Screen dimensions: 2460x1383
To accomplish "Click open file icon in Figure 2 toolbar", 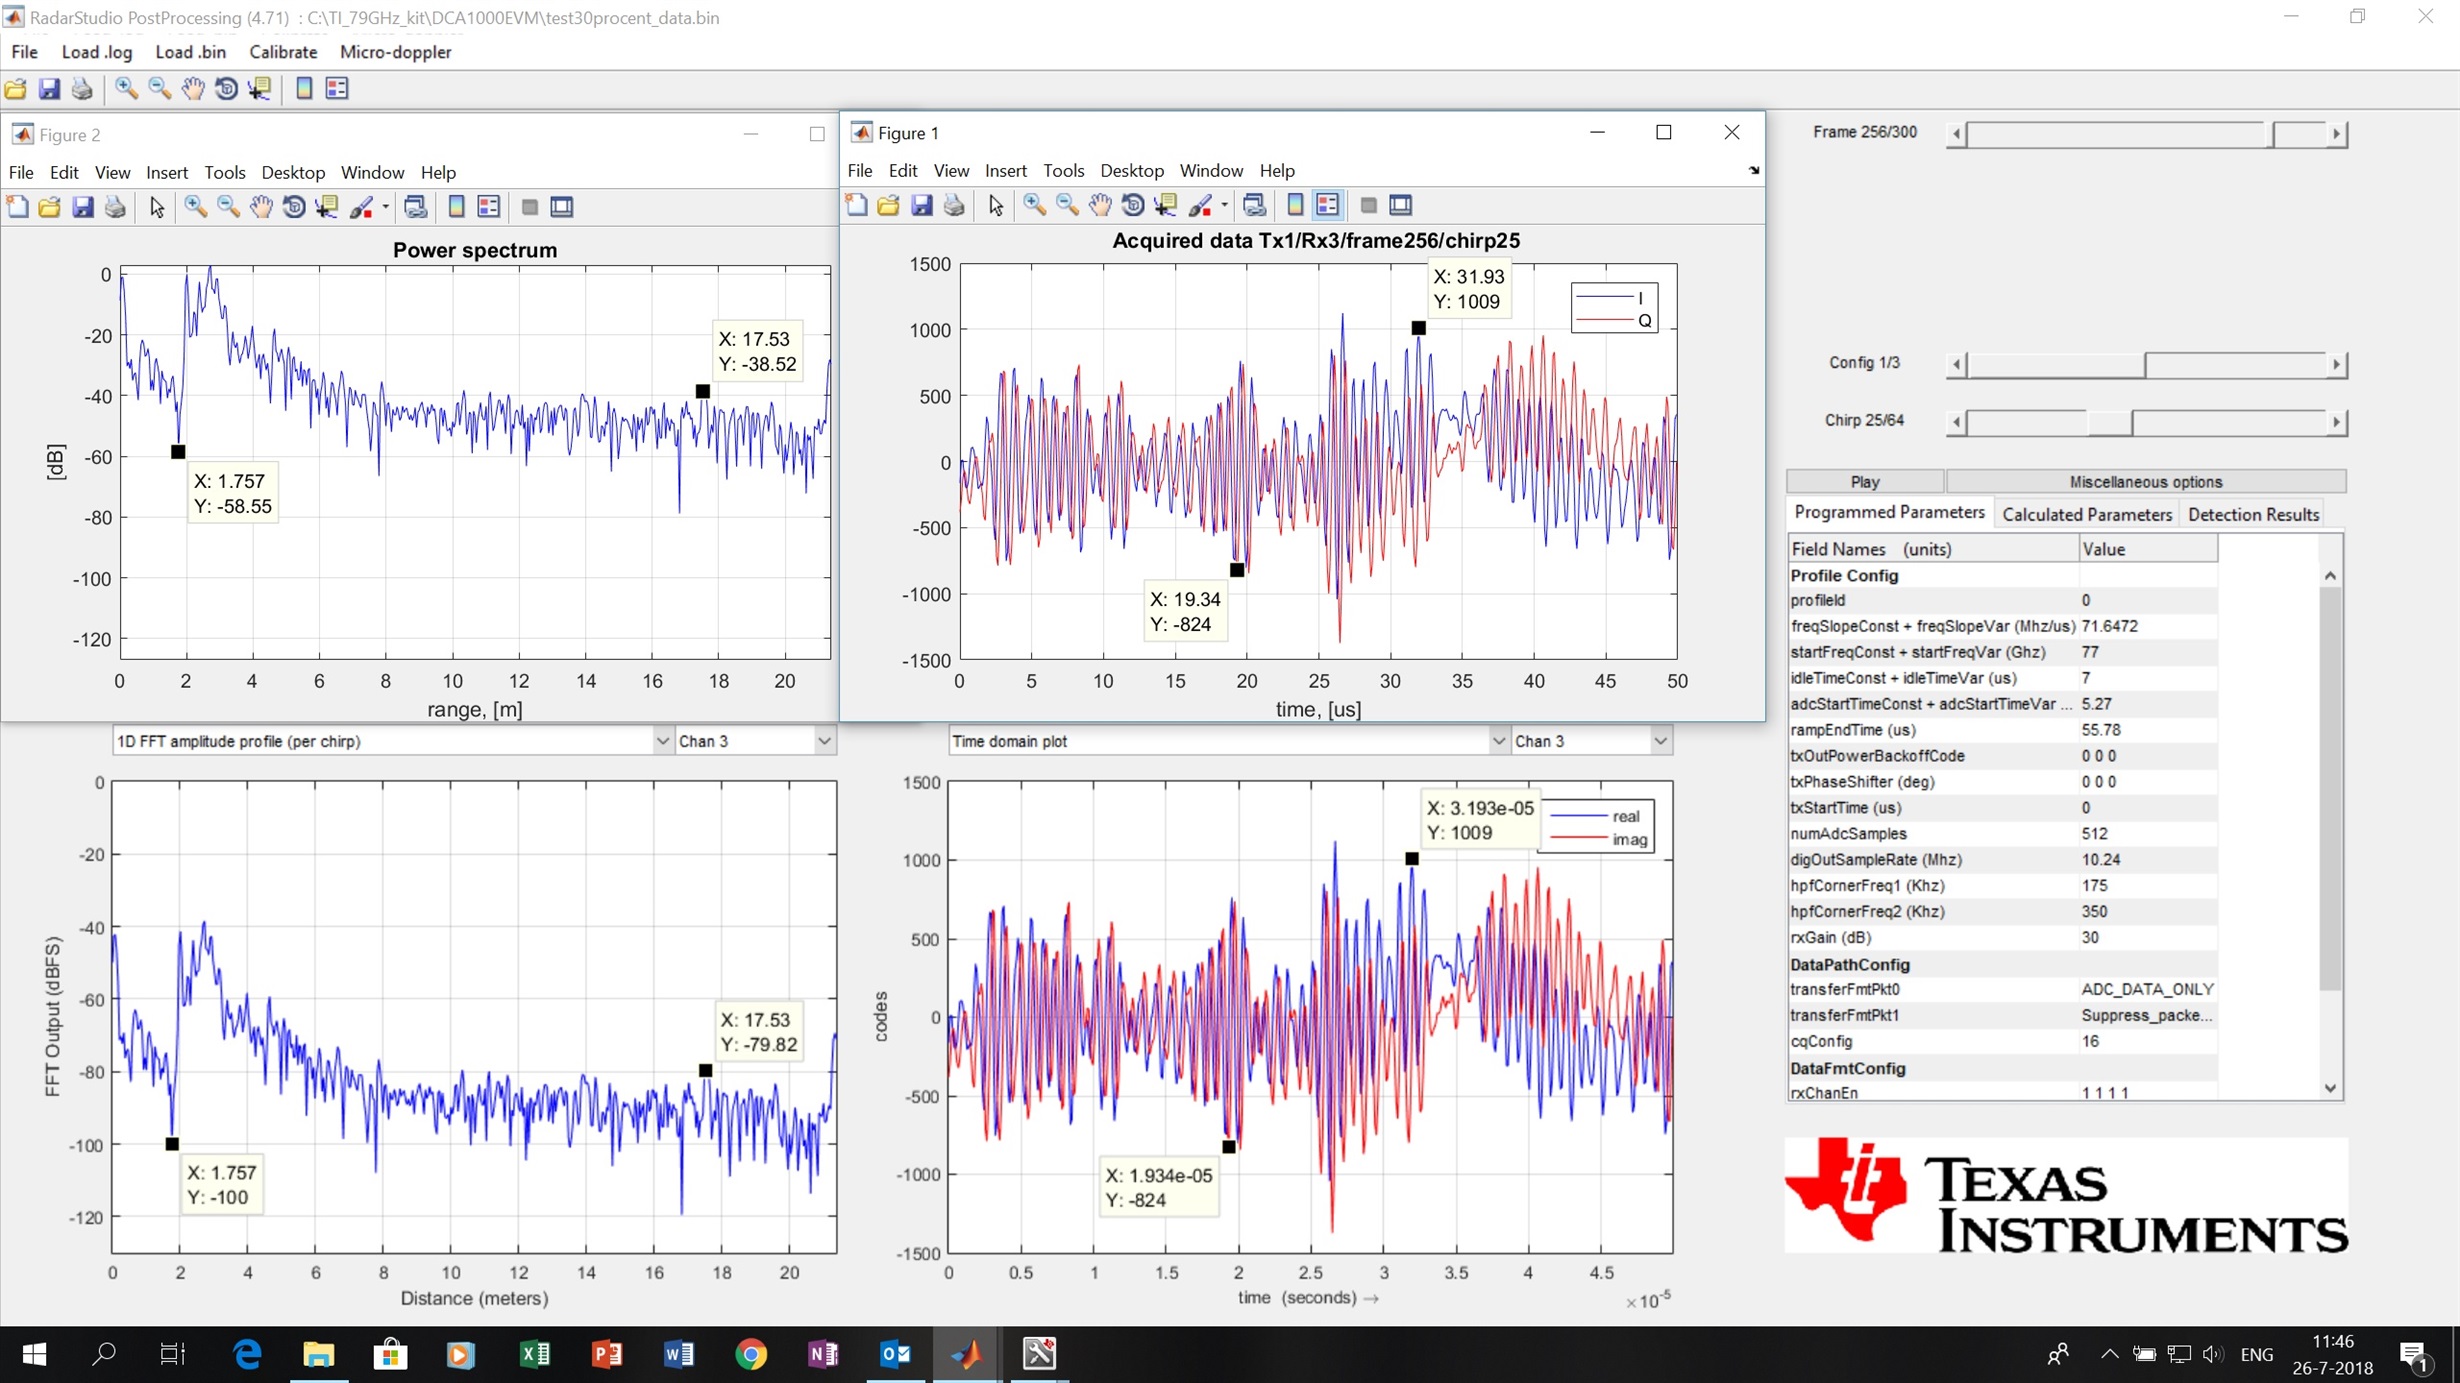I will tap(49, 207).
